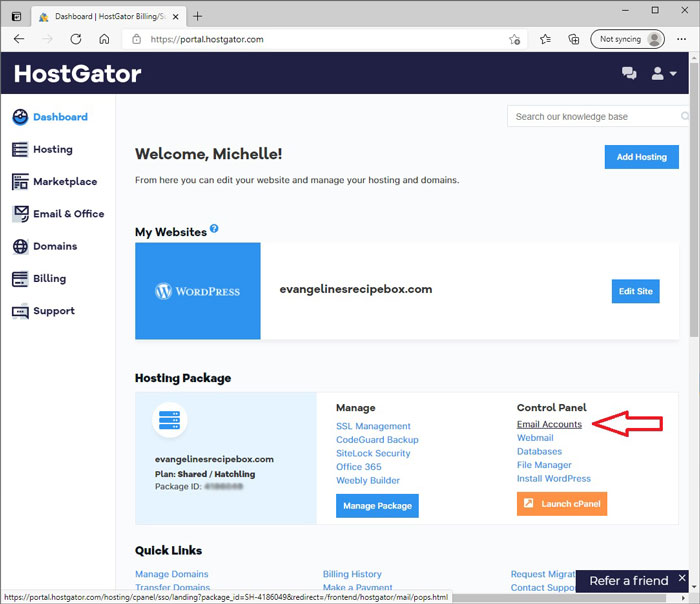
Task: Click the browser address bar URL
Action: point(207,39)
